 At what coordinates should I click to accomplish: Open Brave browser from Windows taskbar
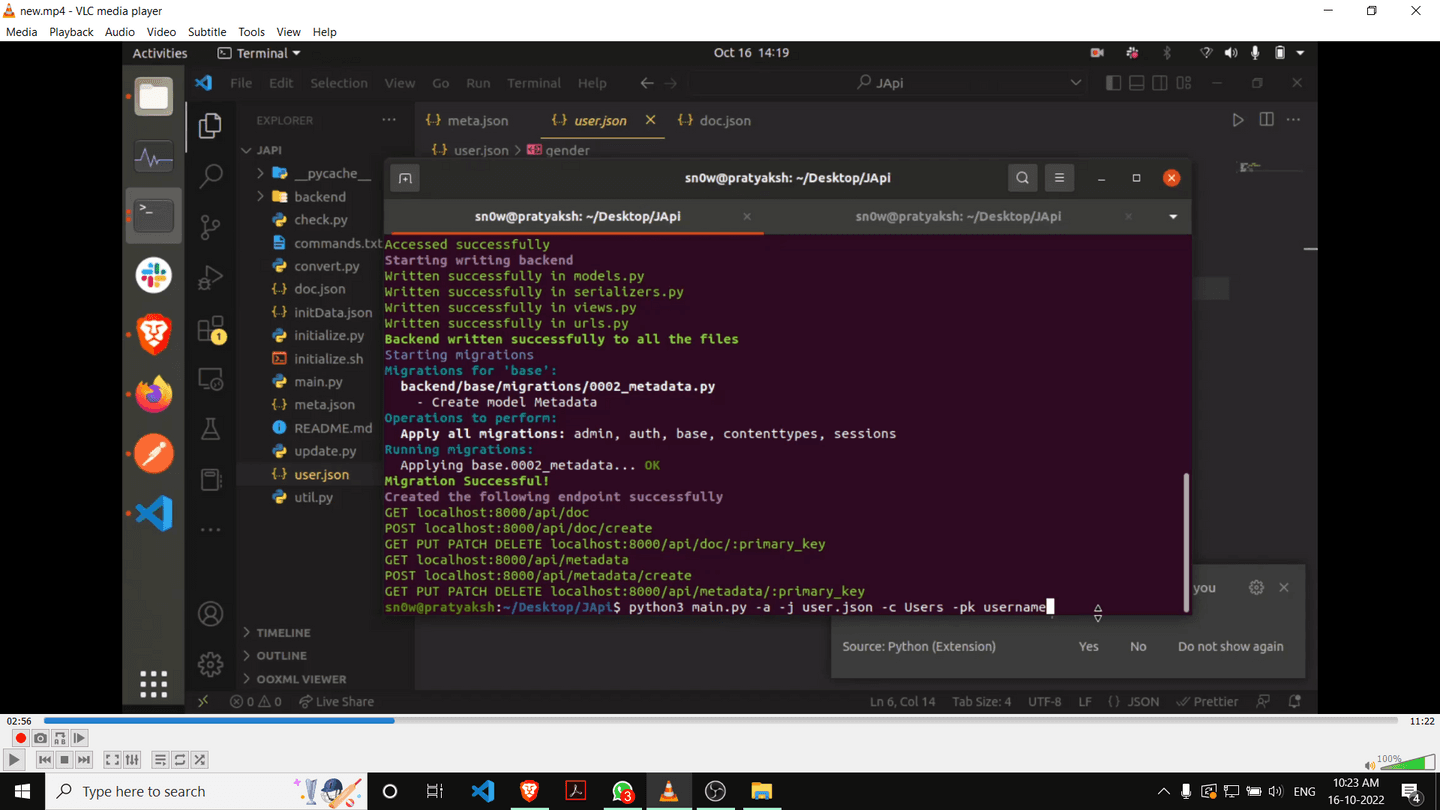(529, 791)
